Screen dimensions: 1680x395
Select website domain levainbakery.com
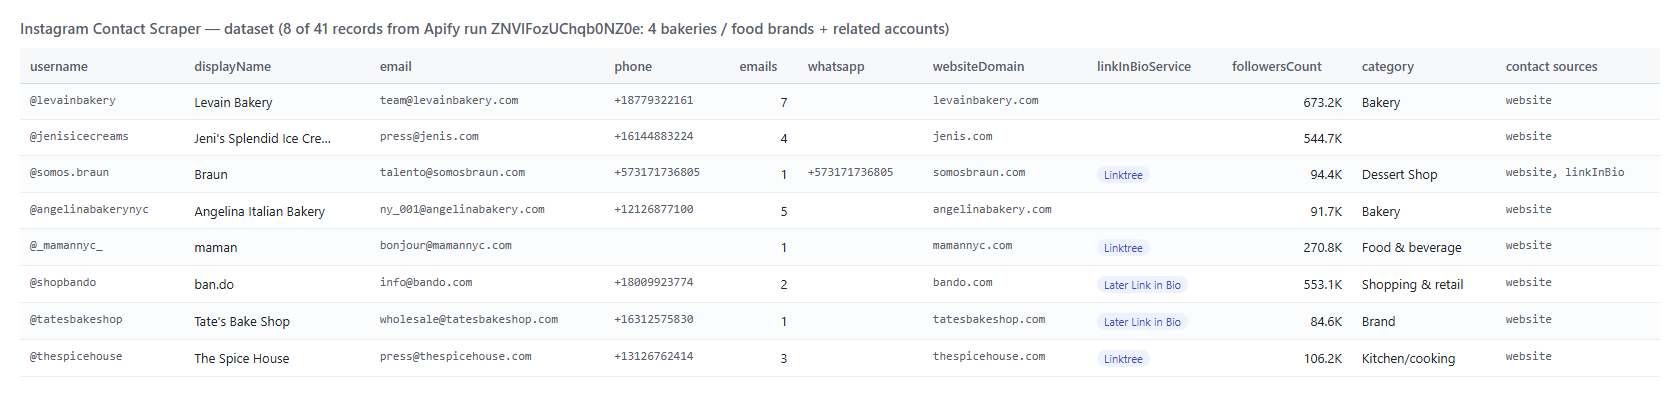pyautogui.click(x=986, y=101)
